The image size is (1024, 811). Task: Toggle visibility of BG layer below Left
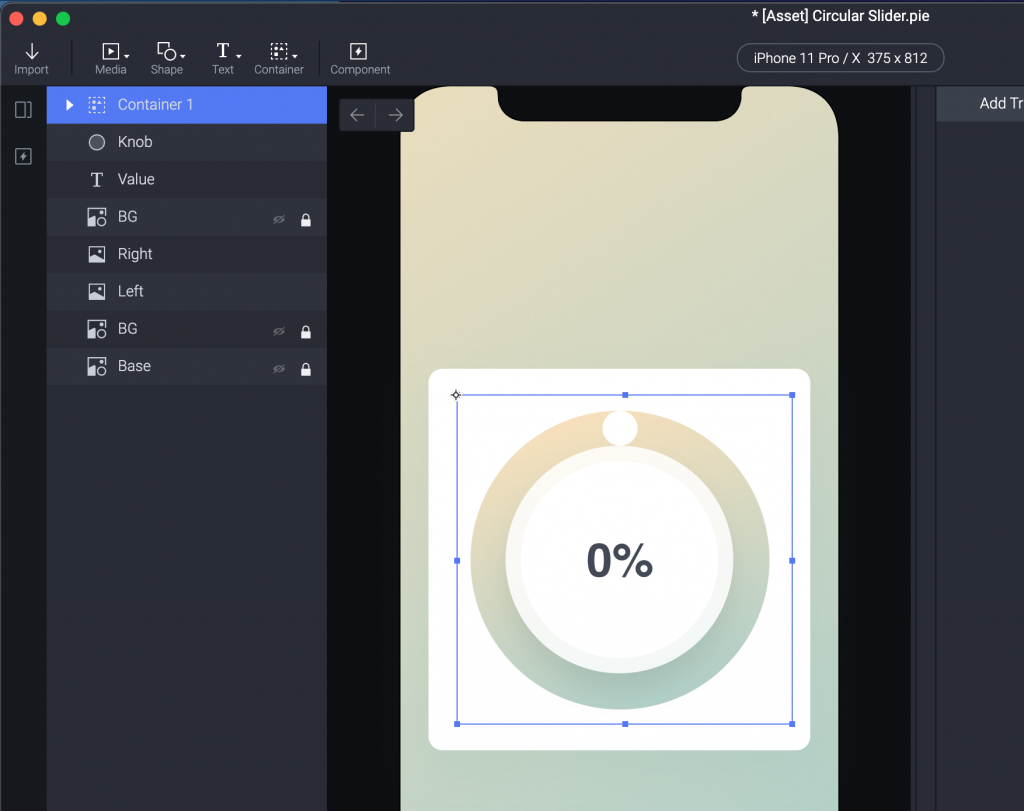click(x=279, y=332)
